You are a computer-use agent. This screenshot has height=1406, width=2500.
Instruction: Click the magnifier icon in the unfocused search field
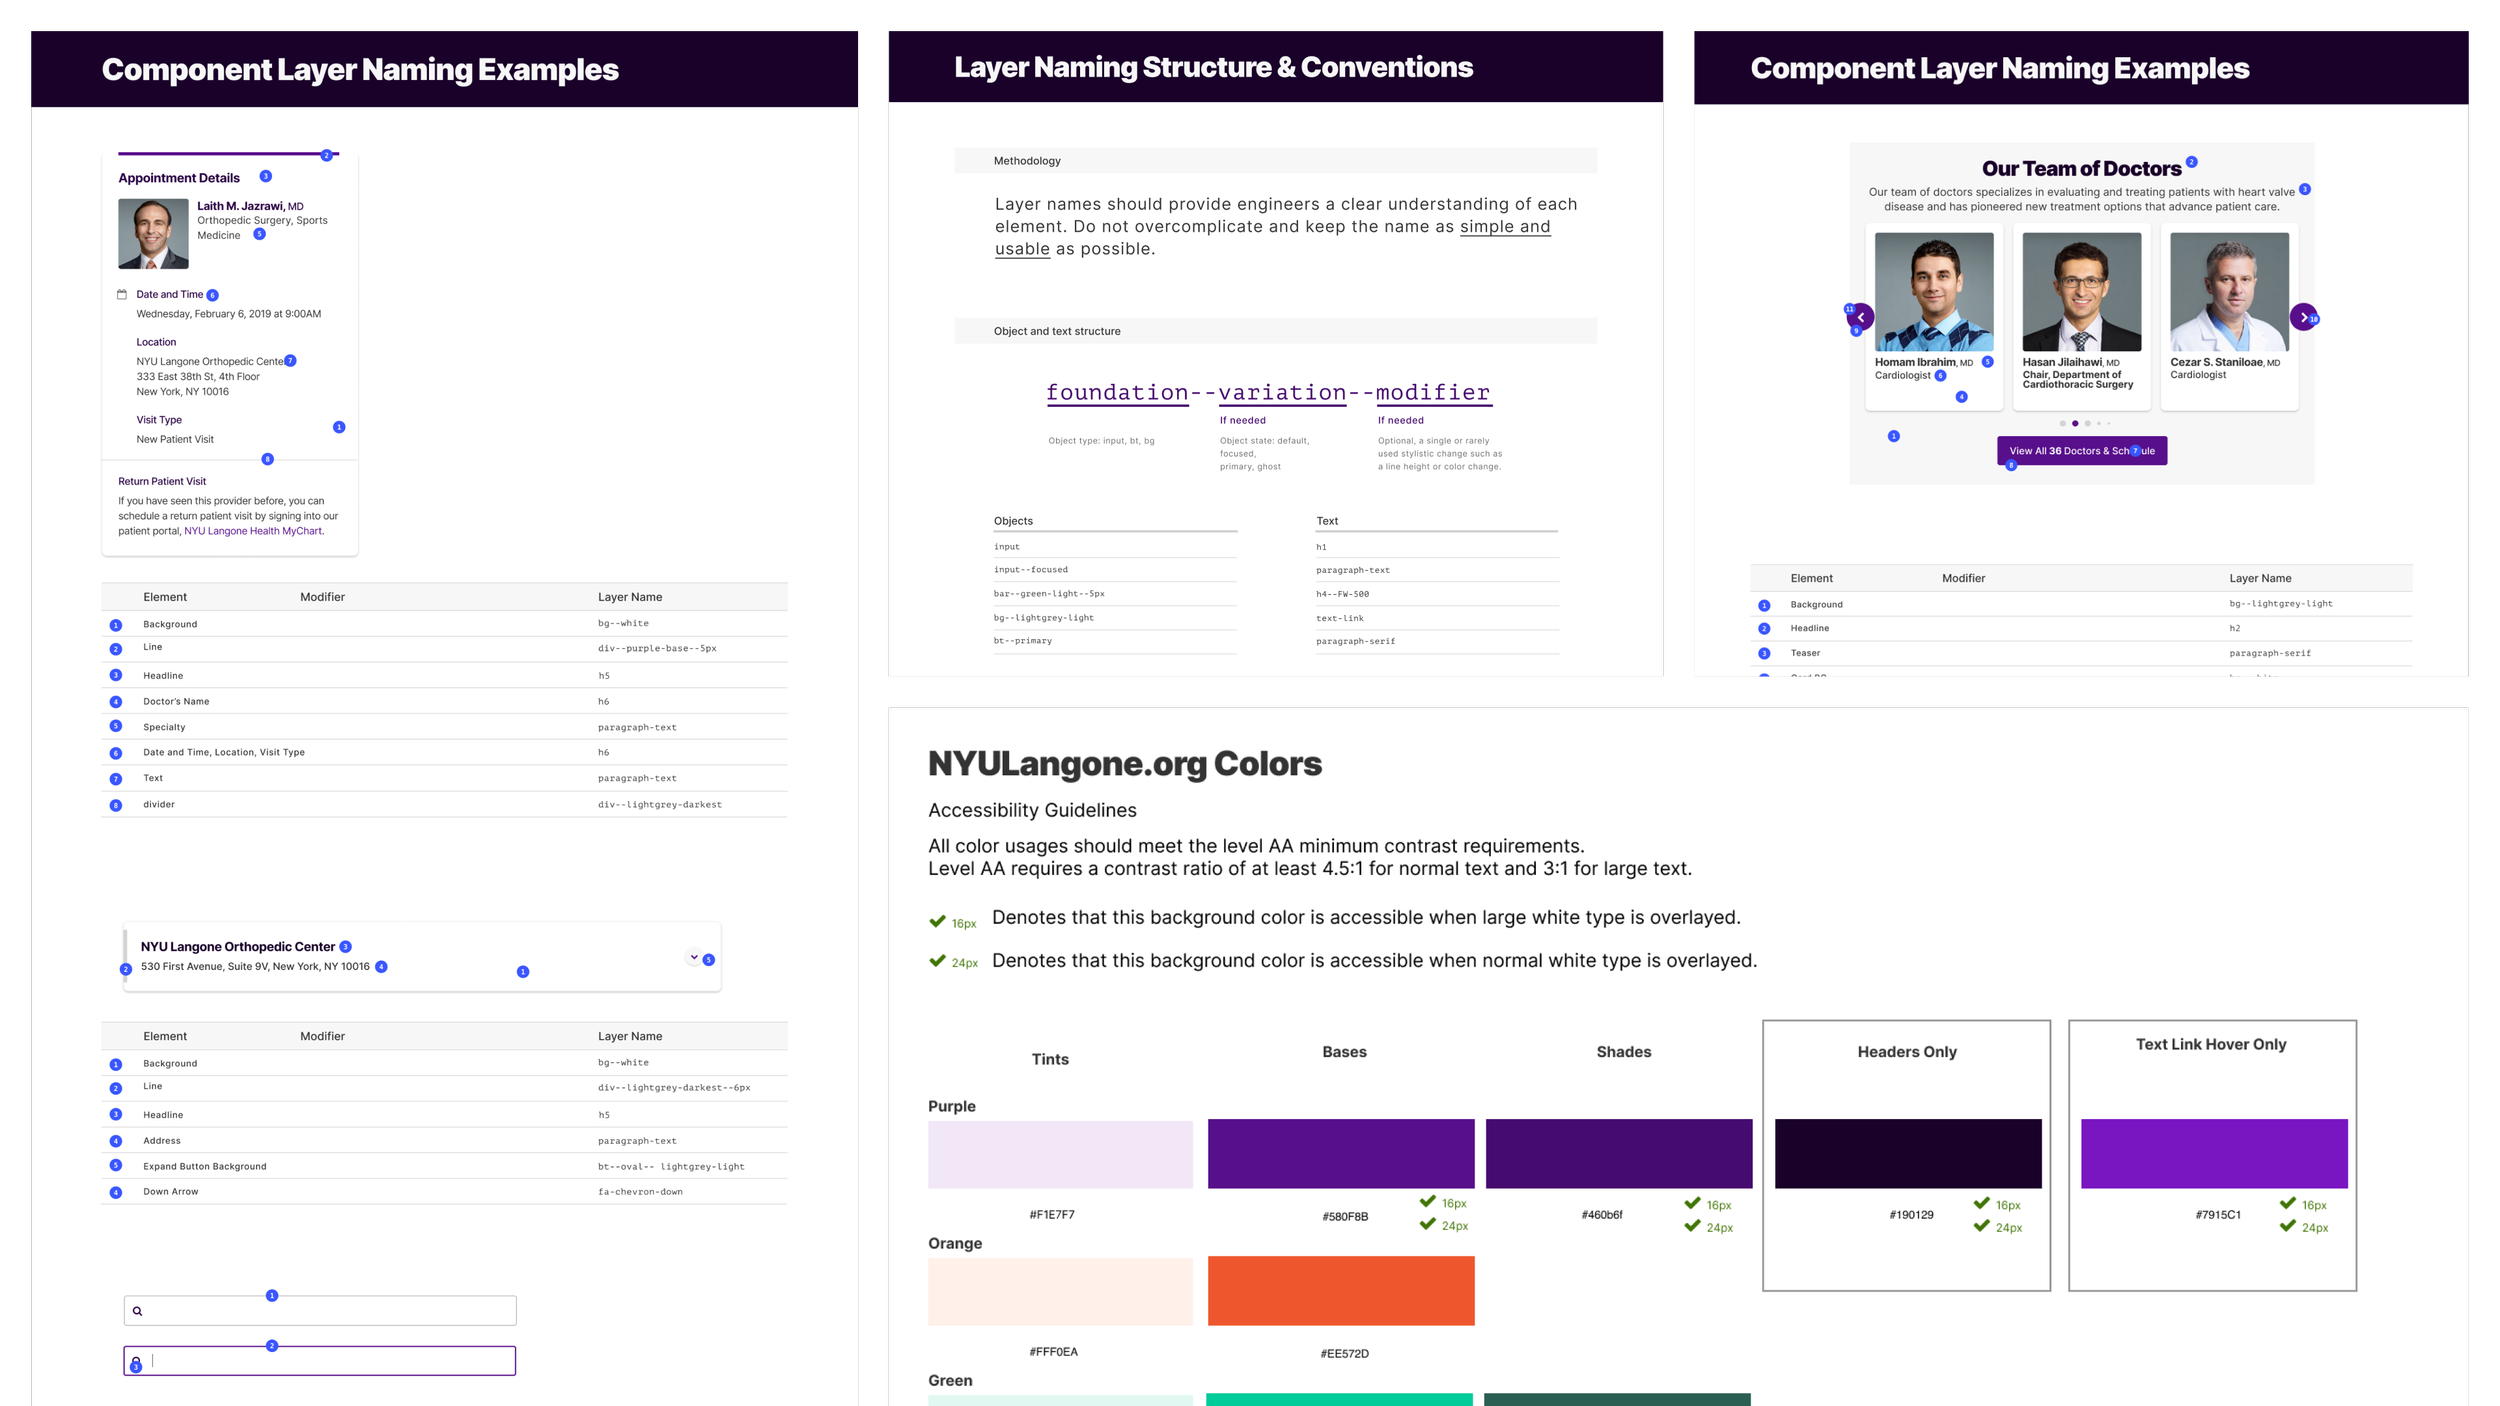138,1311
